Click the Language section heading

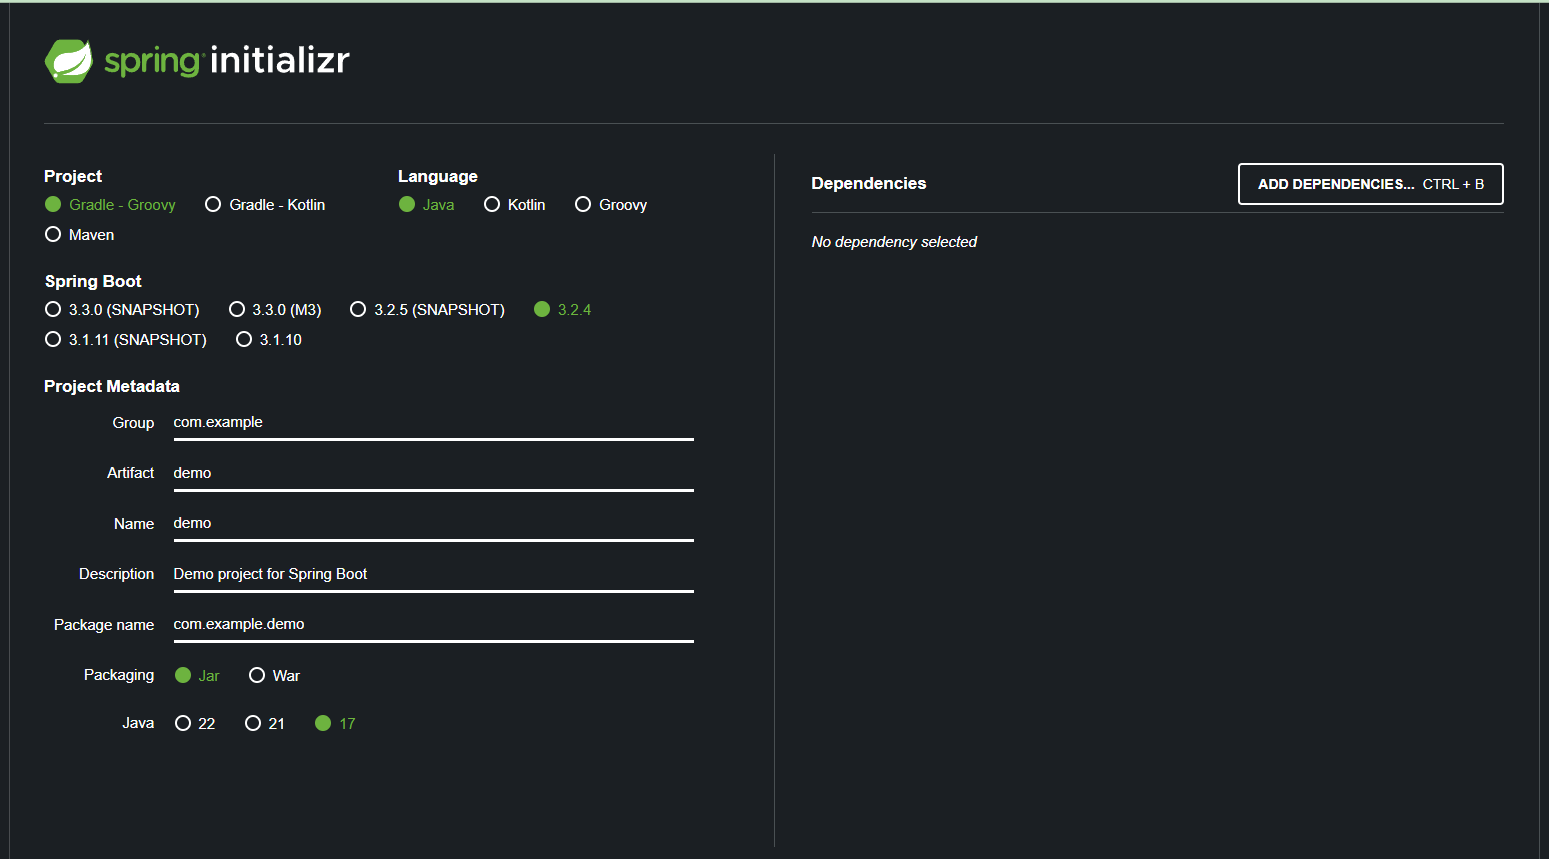pyautogui.click(x=438, y=176)
